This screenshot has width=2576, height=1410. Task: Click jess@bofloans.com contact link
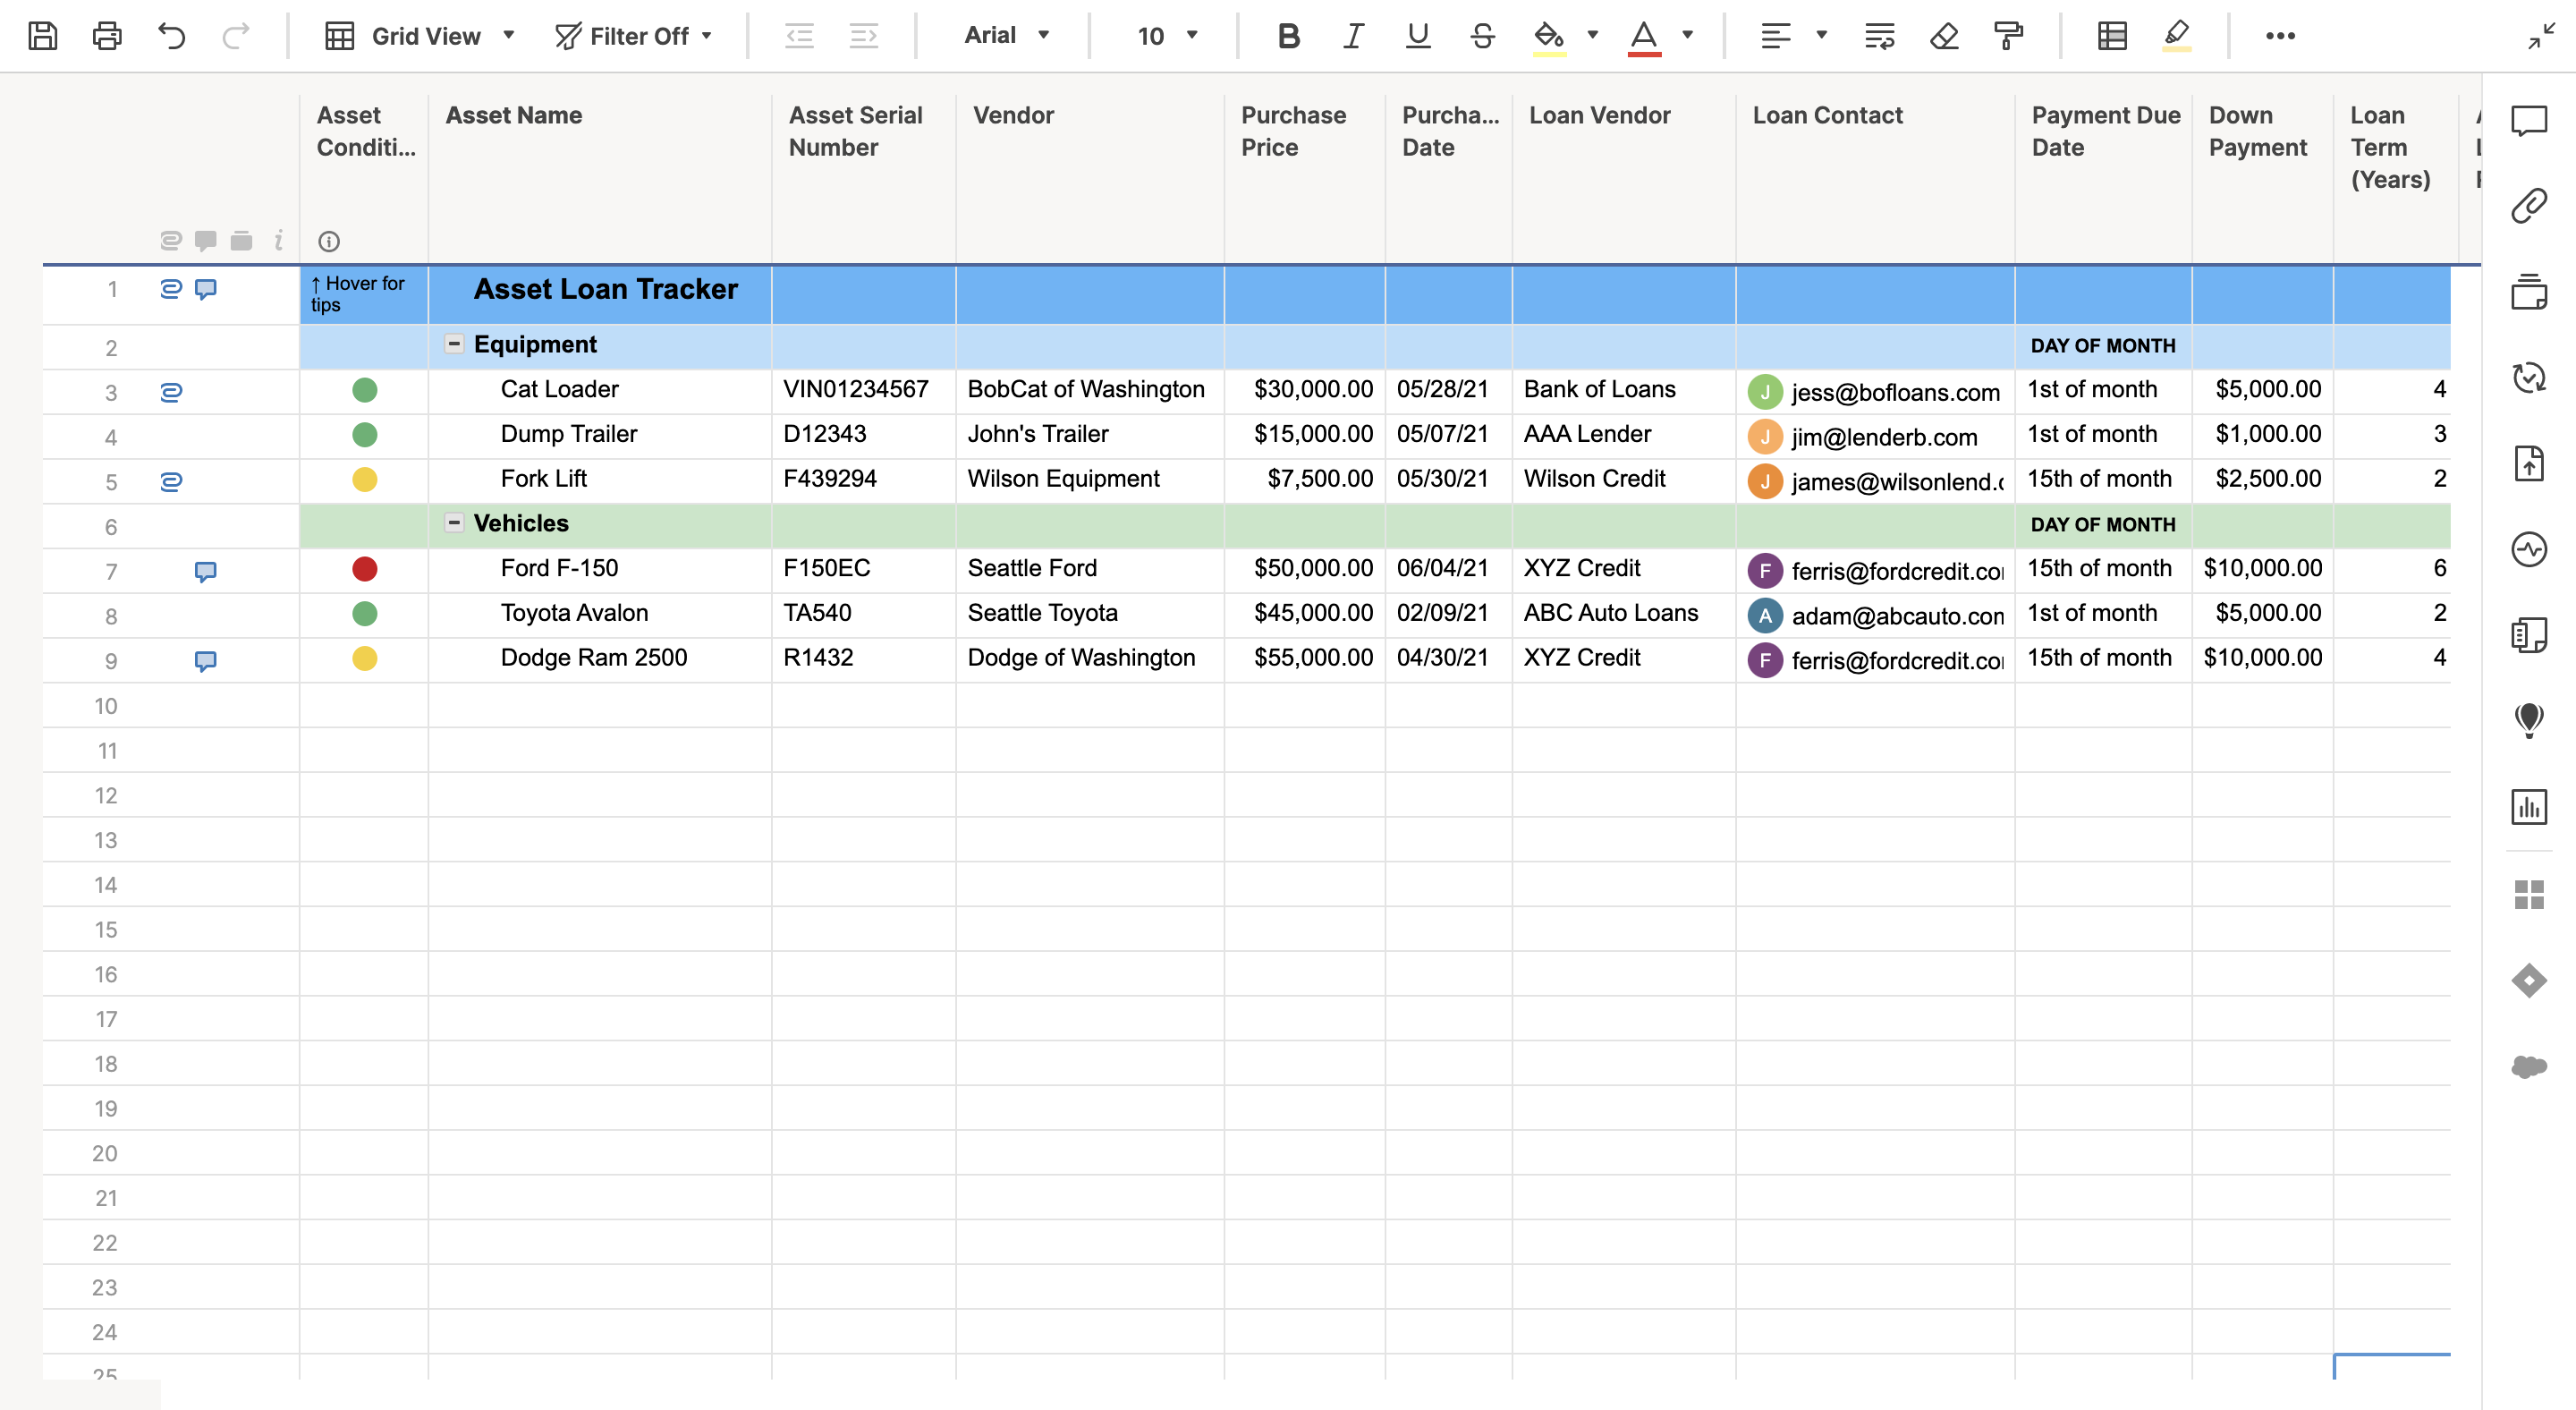tap(1895, 392)
